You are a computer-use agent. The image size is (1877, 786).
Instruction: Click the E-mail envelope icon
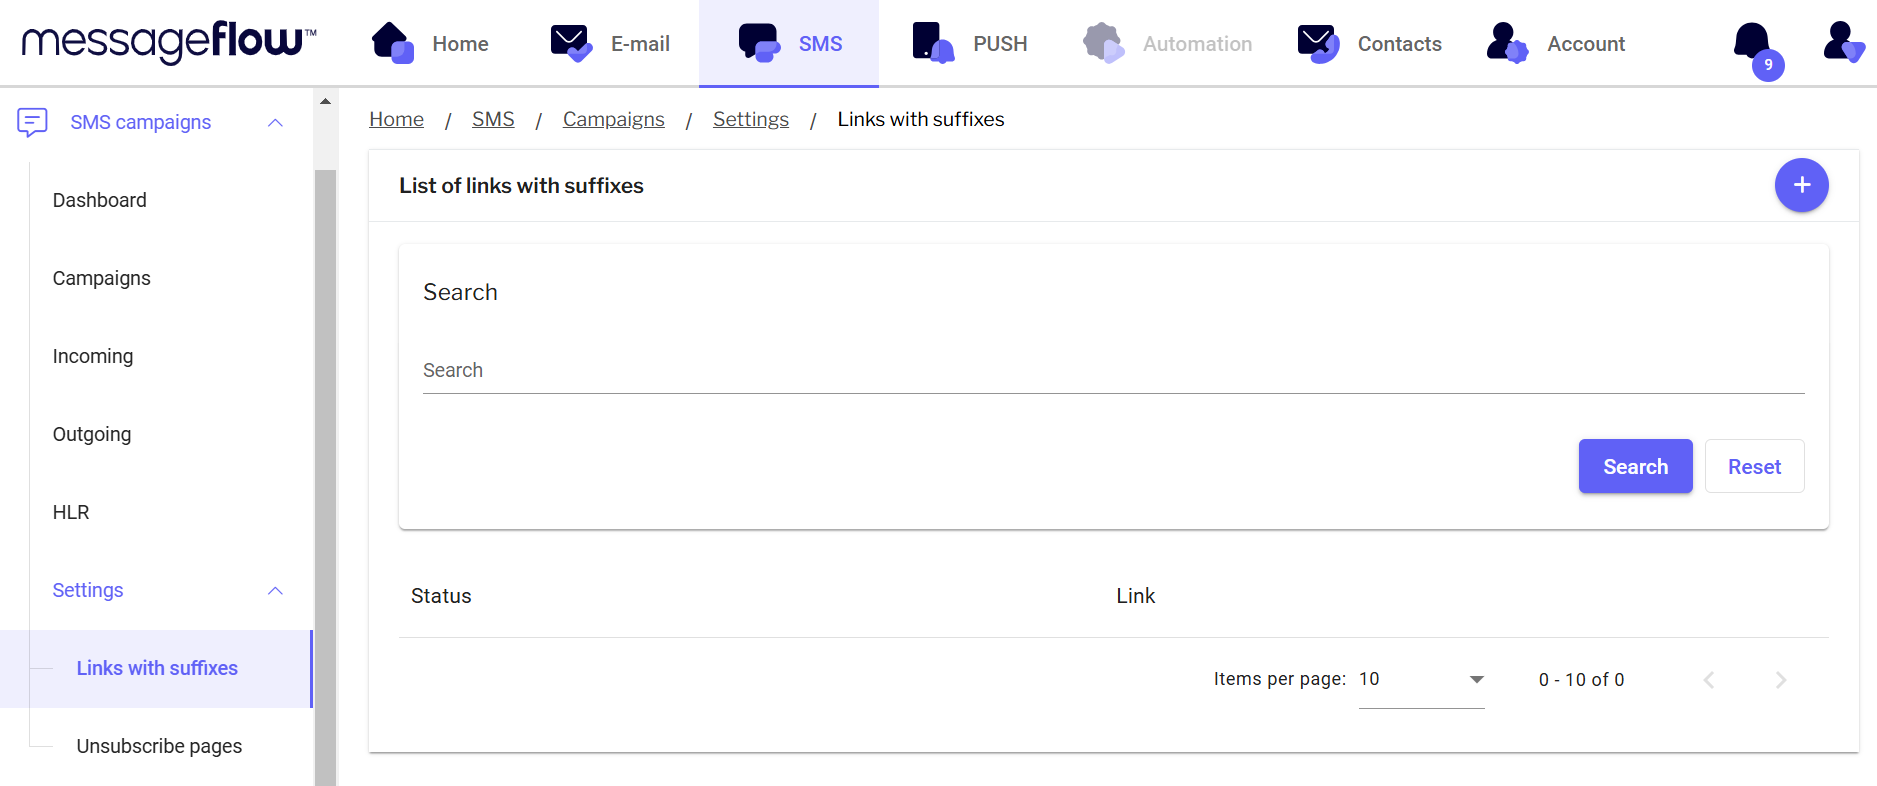[571, 43]
